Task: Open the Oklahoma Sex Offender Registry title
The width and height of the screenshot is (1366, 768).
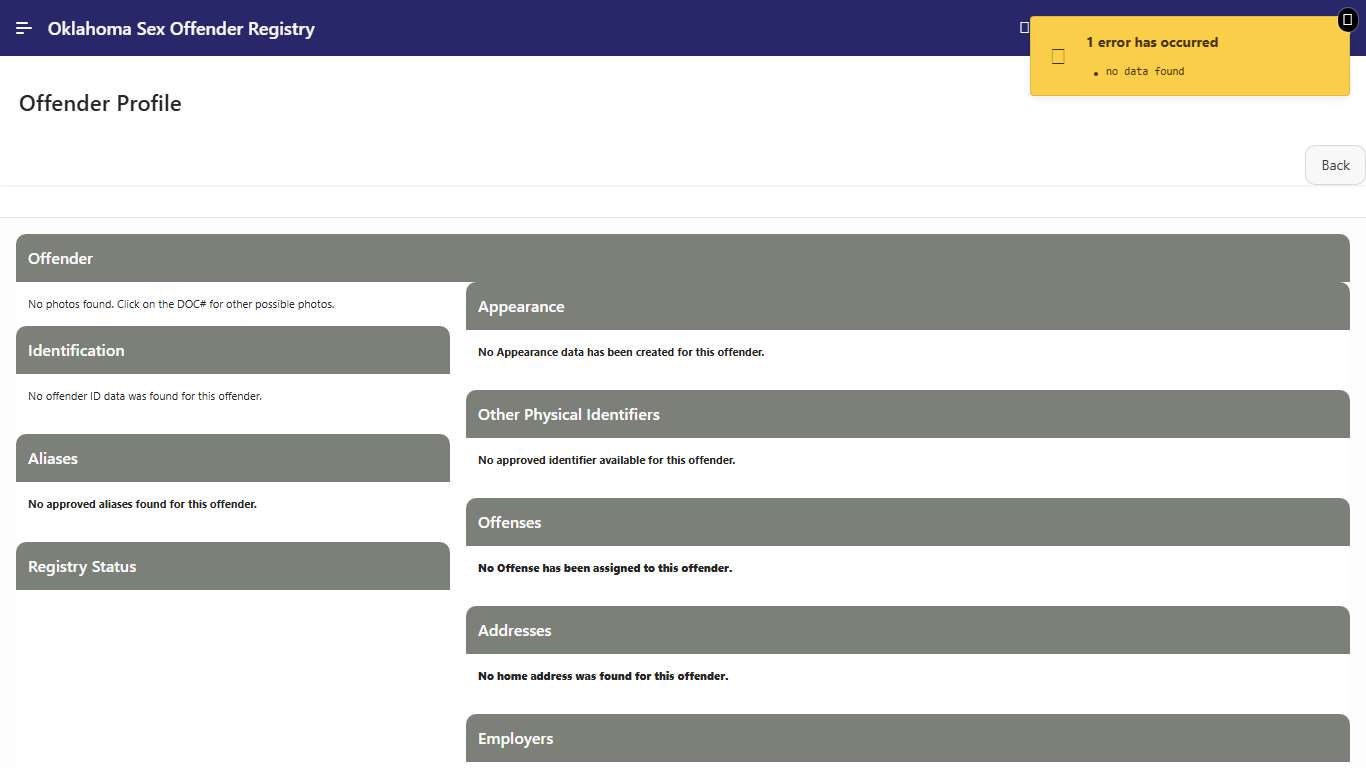Action: coord(181,29)
